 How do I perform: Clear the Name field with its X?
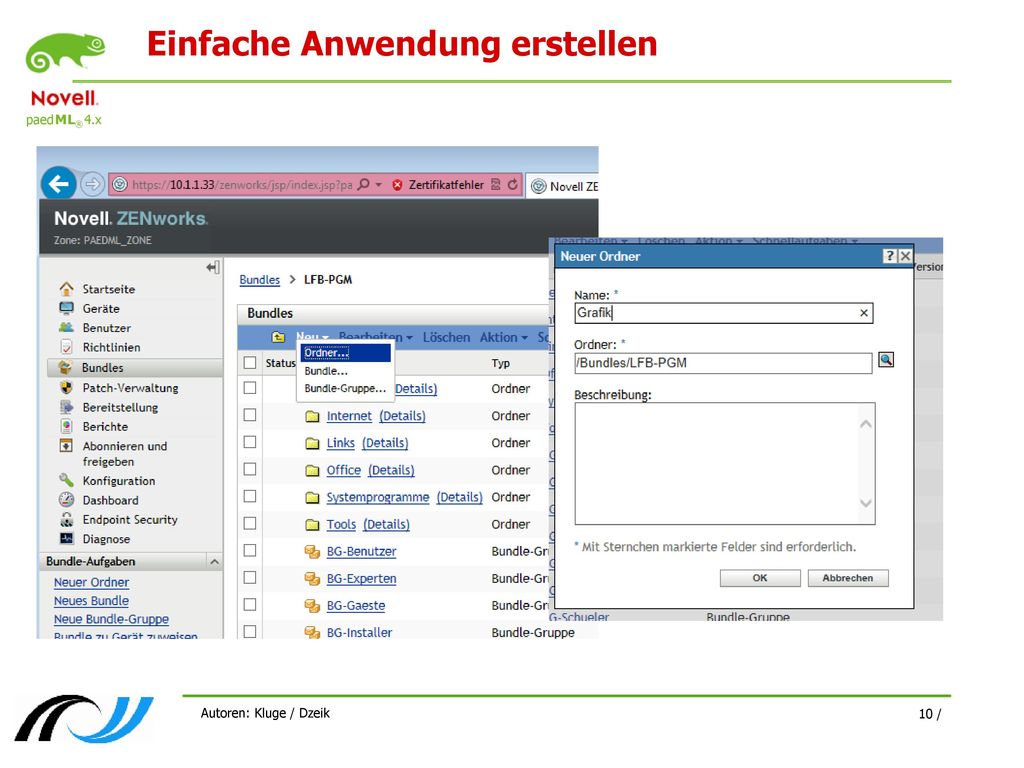pyautogui.click(x=864, y=313)
